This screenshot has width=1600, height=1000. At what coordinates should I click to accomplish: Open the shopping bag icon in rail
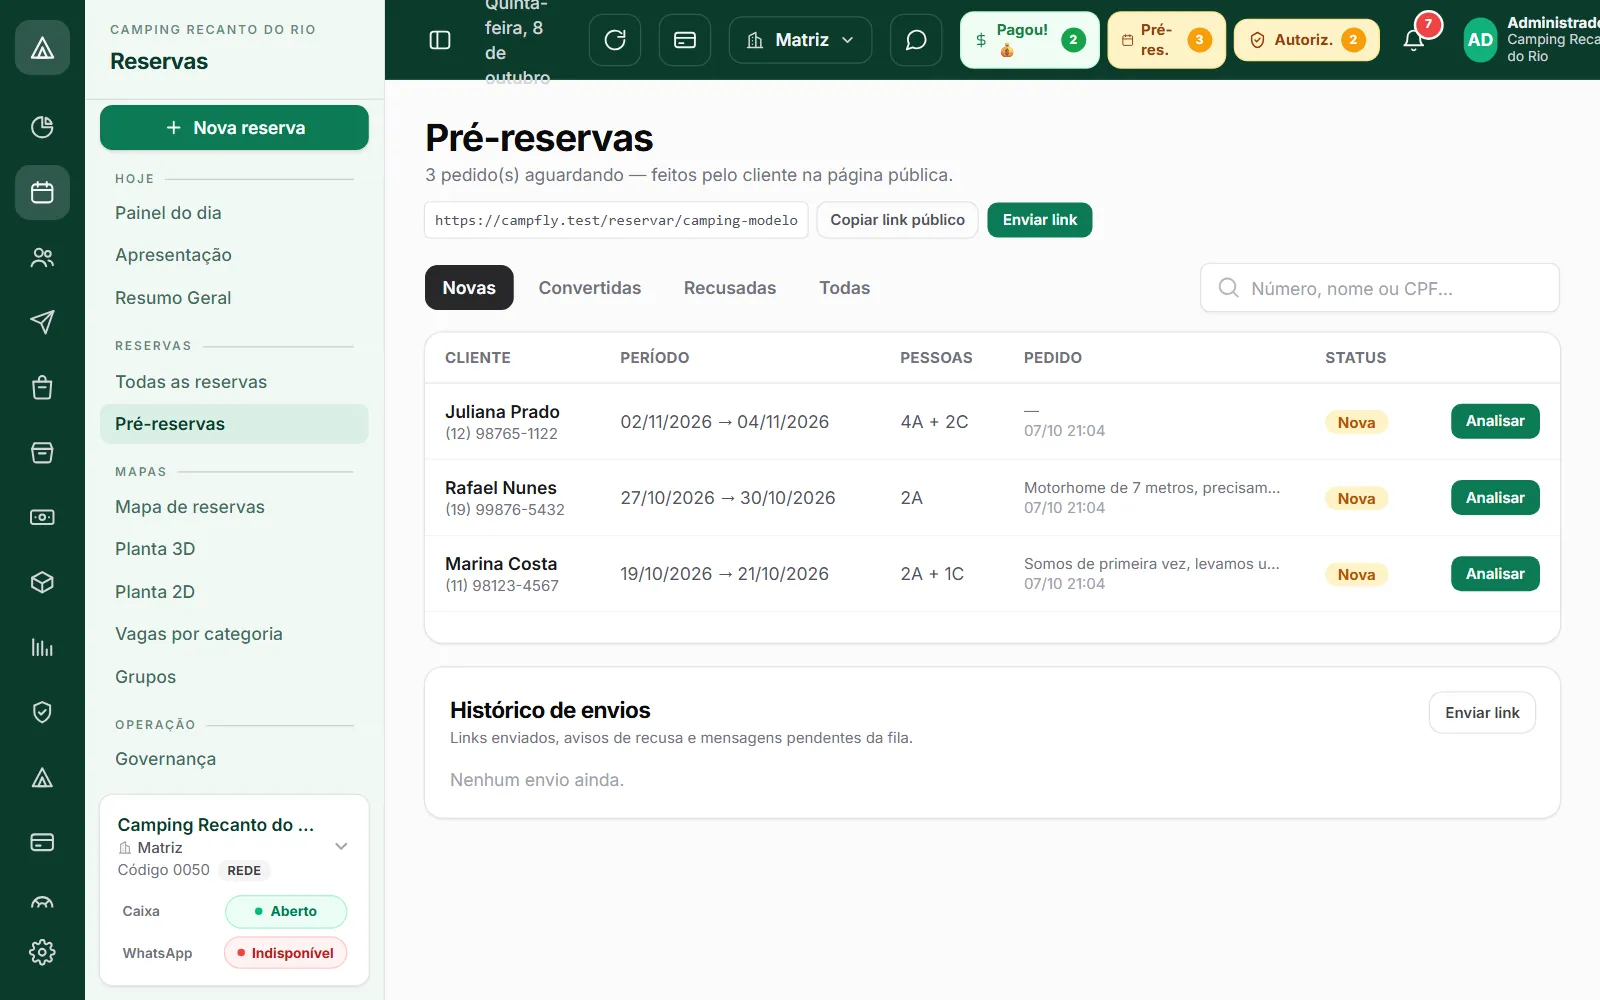pos(42,387)
